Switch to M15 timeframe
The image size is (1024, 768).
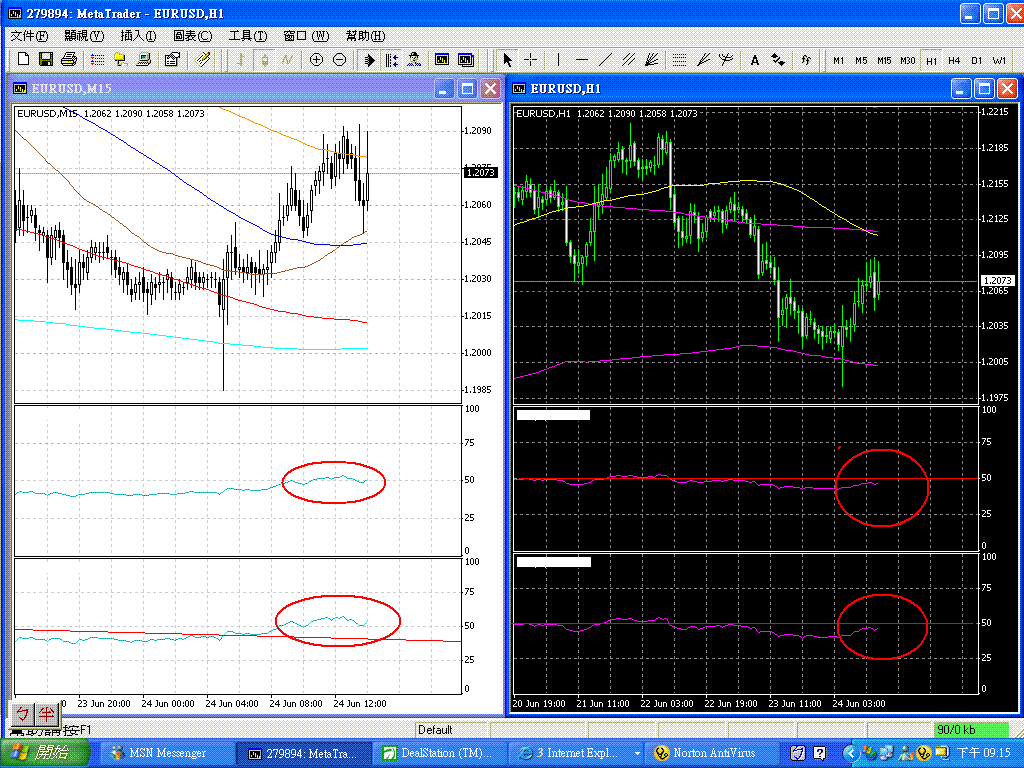(x=884, y=60)
